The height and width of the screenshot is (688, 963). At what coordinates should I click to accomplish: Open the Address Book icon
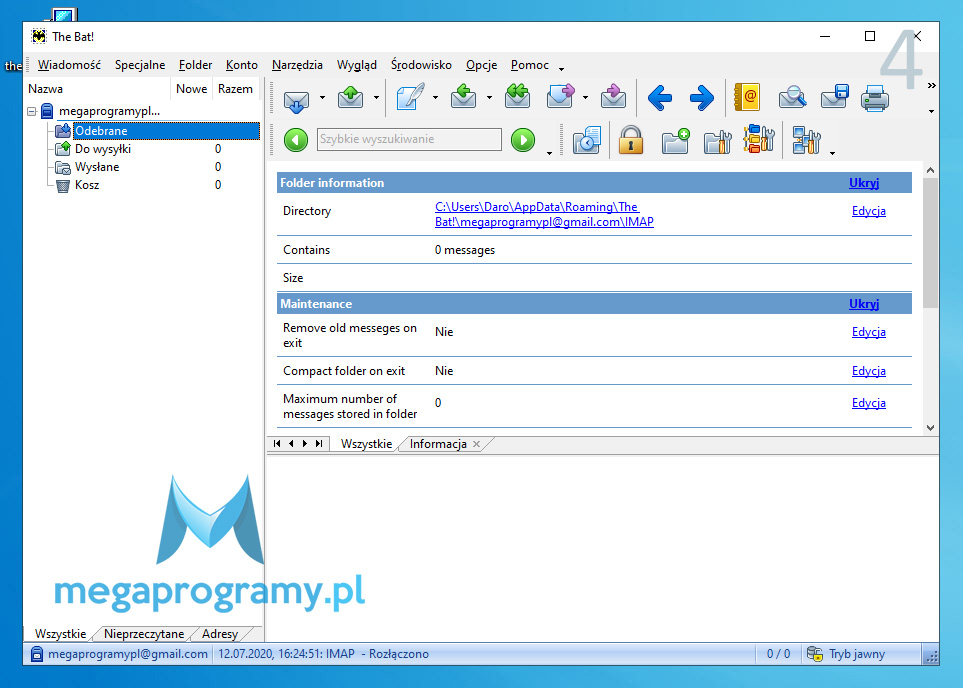[747, 97]
